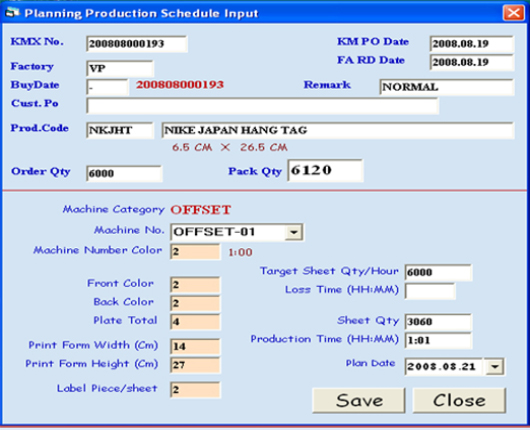
Task: Click the Save button
Action: point(359,401)
